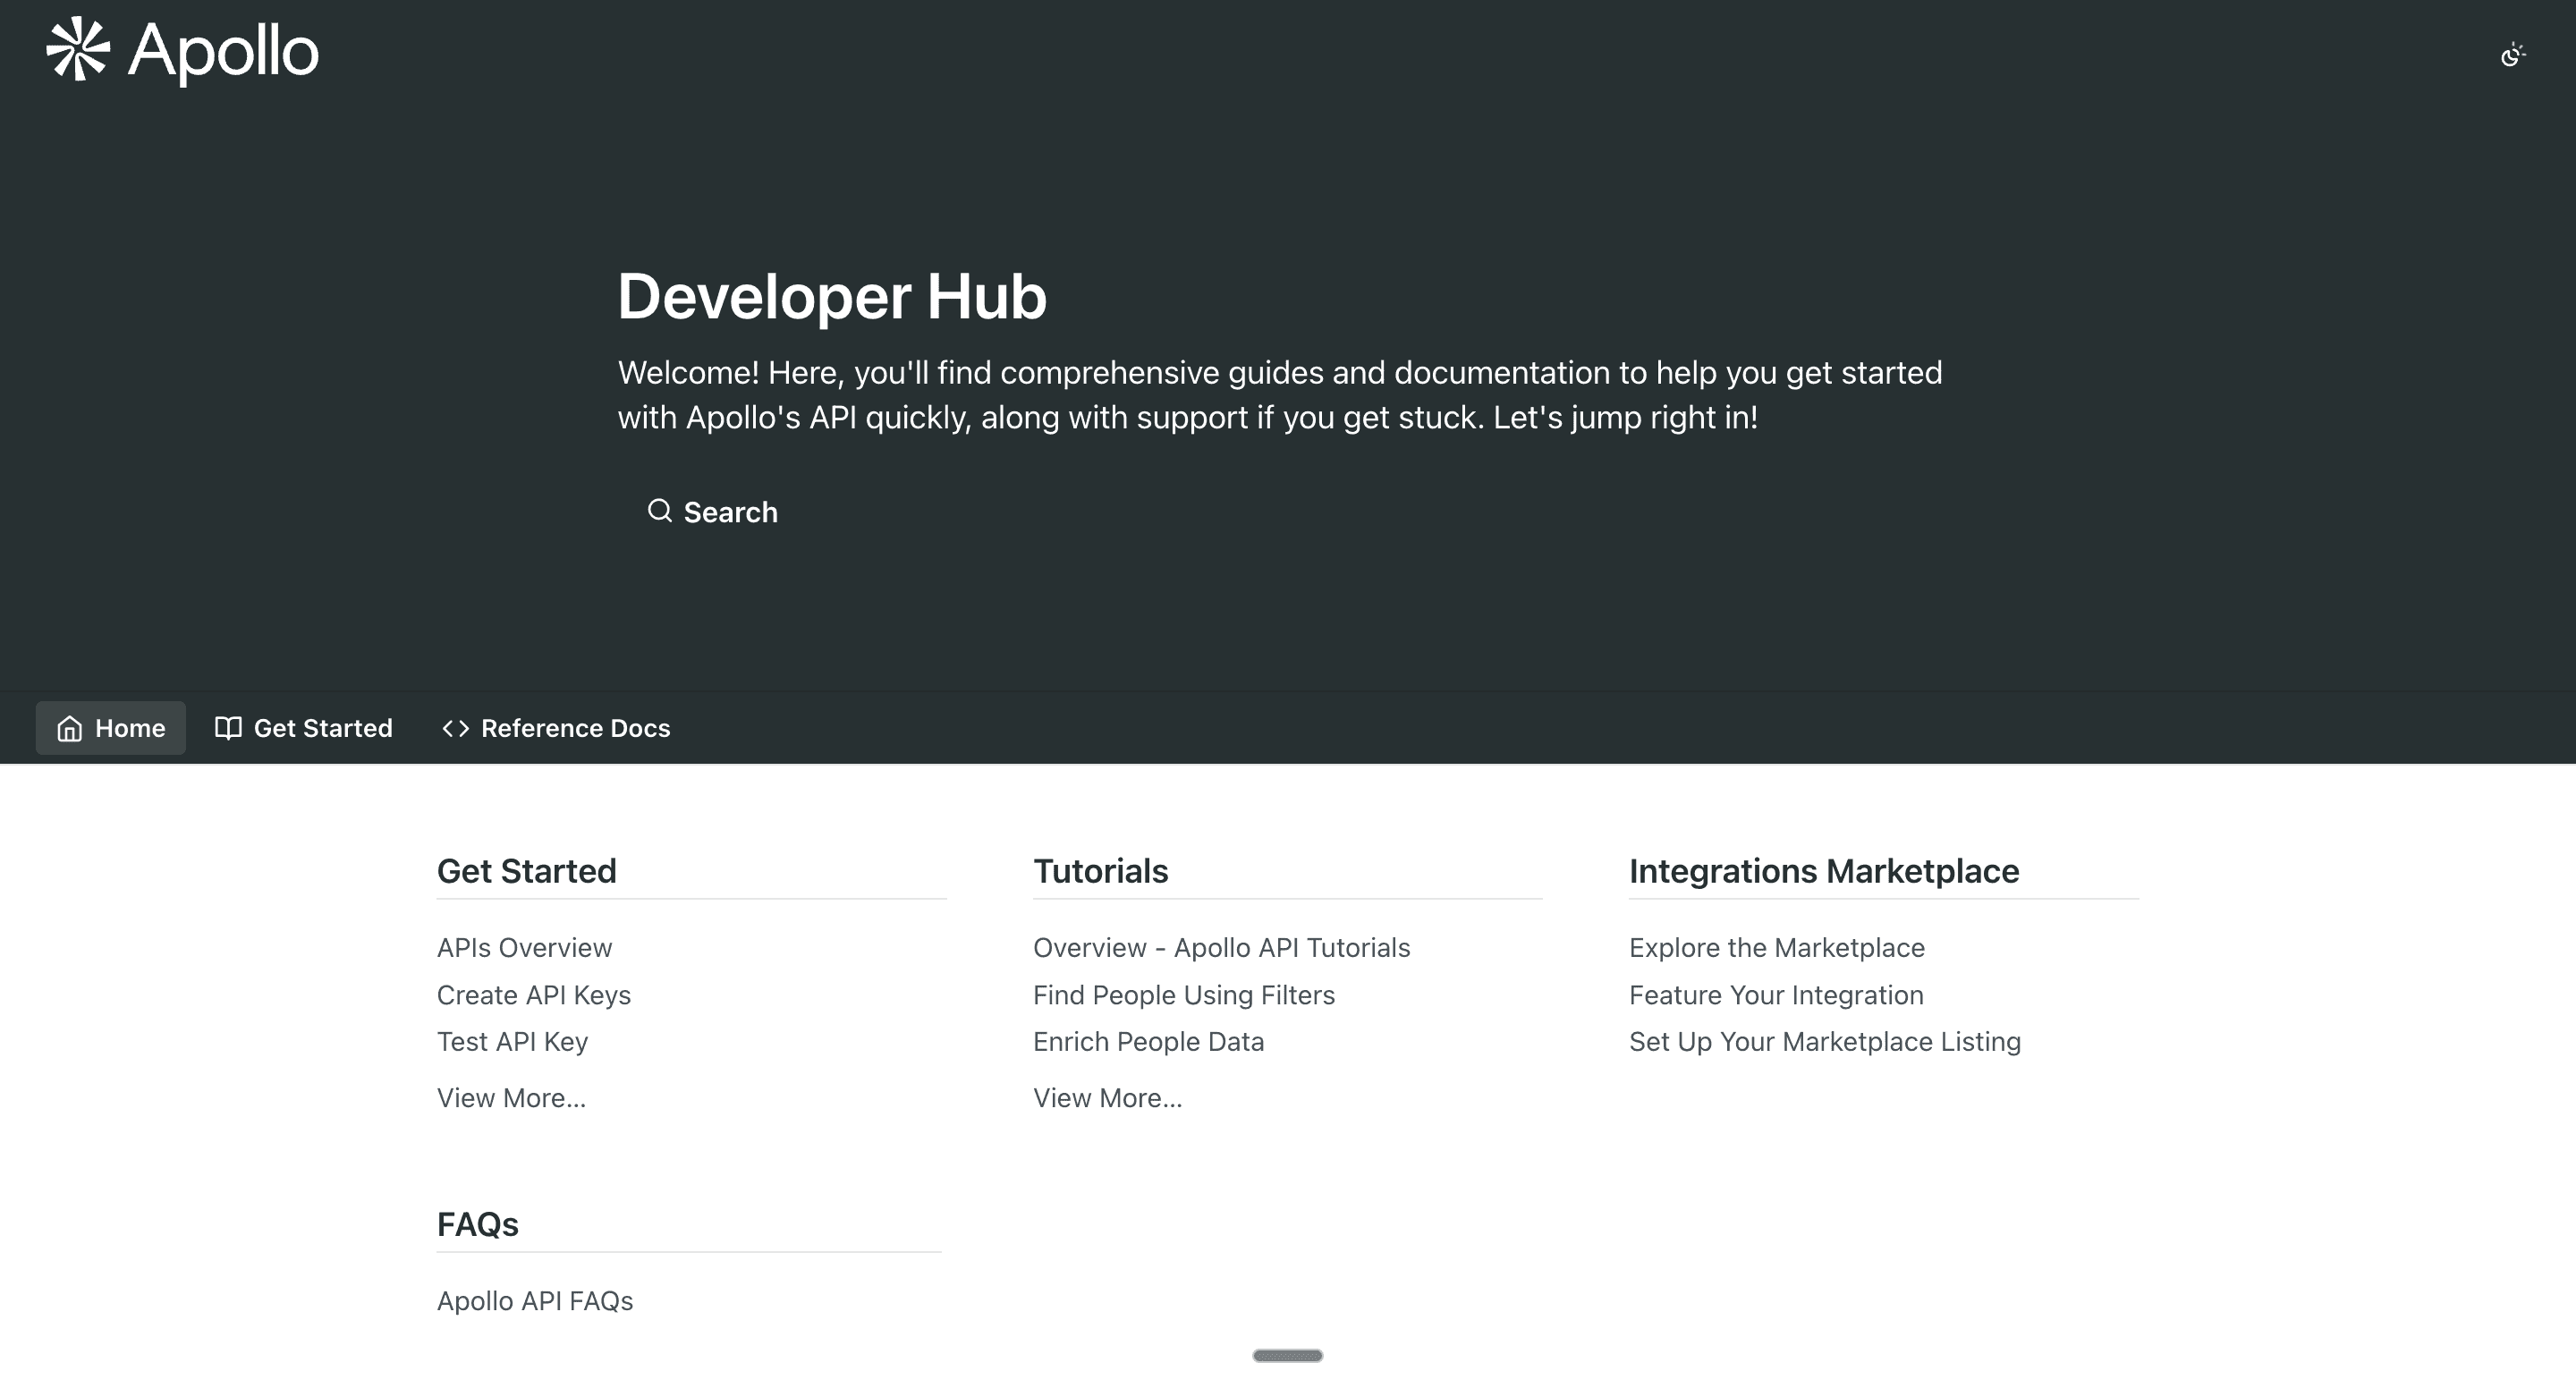Open the Get Started nav tab
This screenshot has width=2576, height=1388.
click(322, 729)
